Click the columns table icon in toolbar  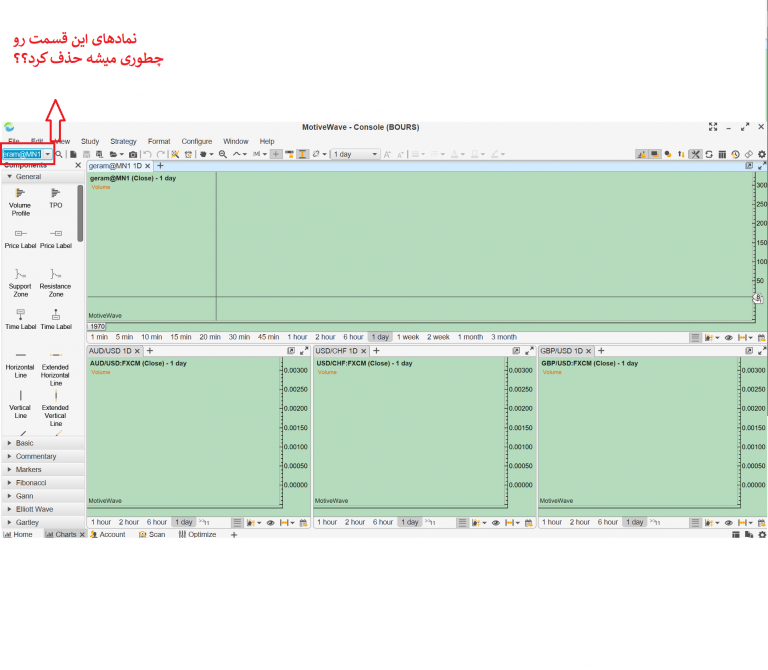722,154
